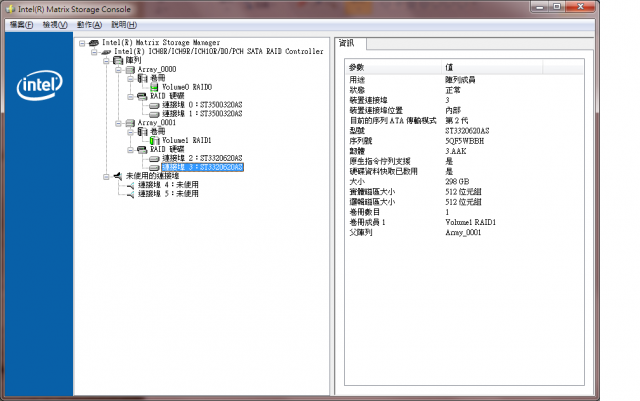Click the serial number value 5QF5WBBH

[464, 141]
